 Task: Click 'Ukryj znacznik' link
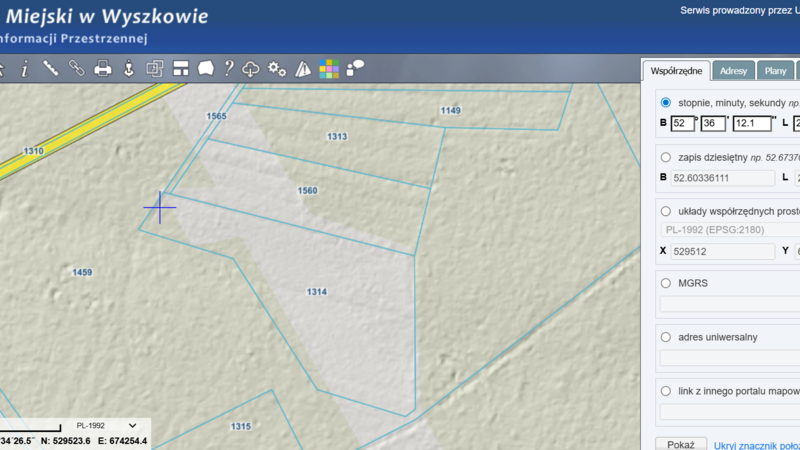[756, 443]
